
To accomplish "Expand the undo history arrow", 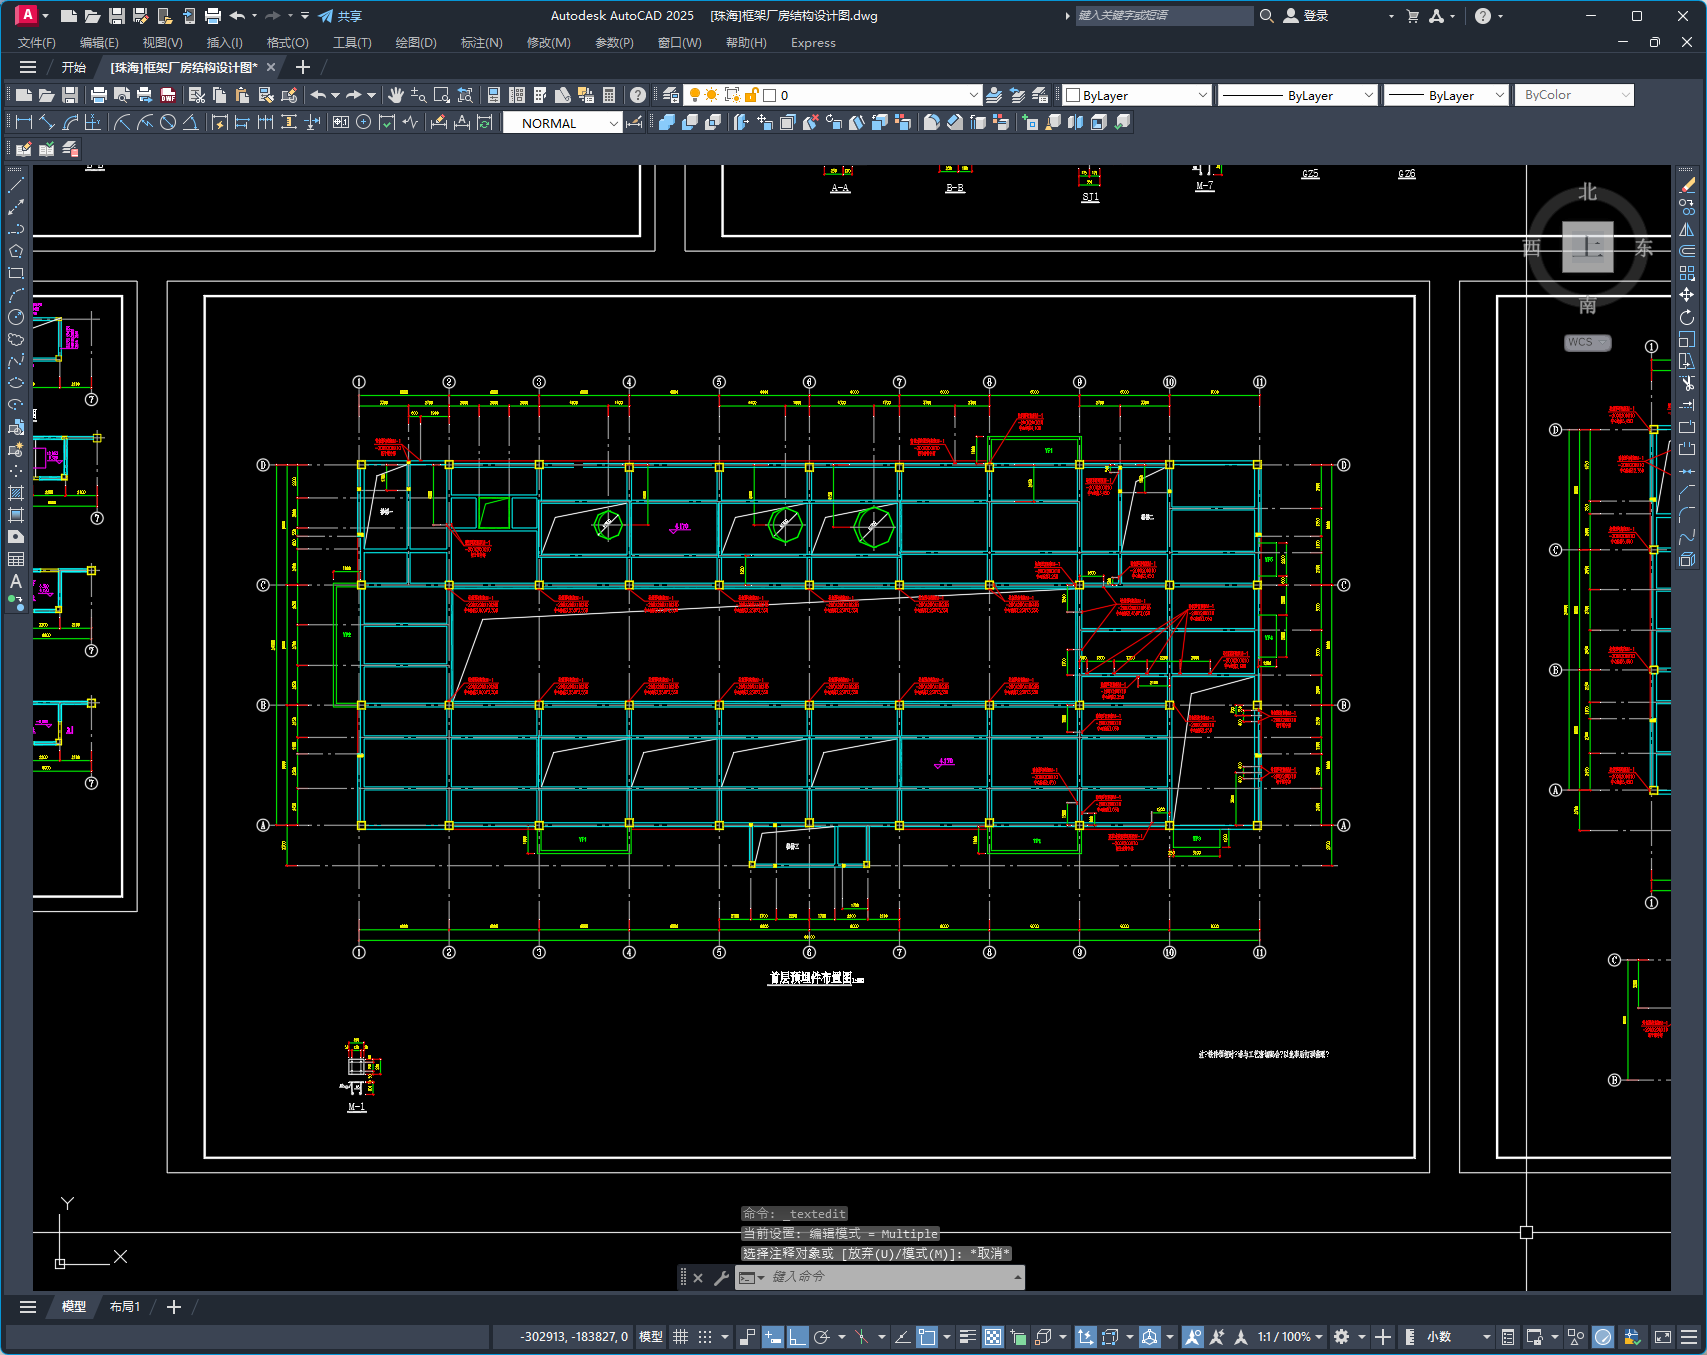I will click(335, 95).
